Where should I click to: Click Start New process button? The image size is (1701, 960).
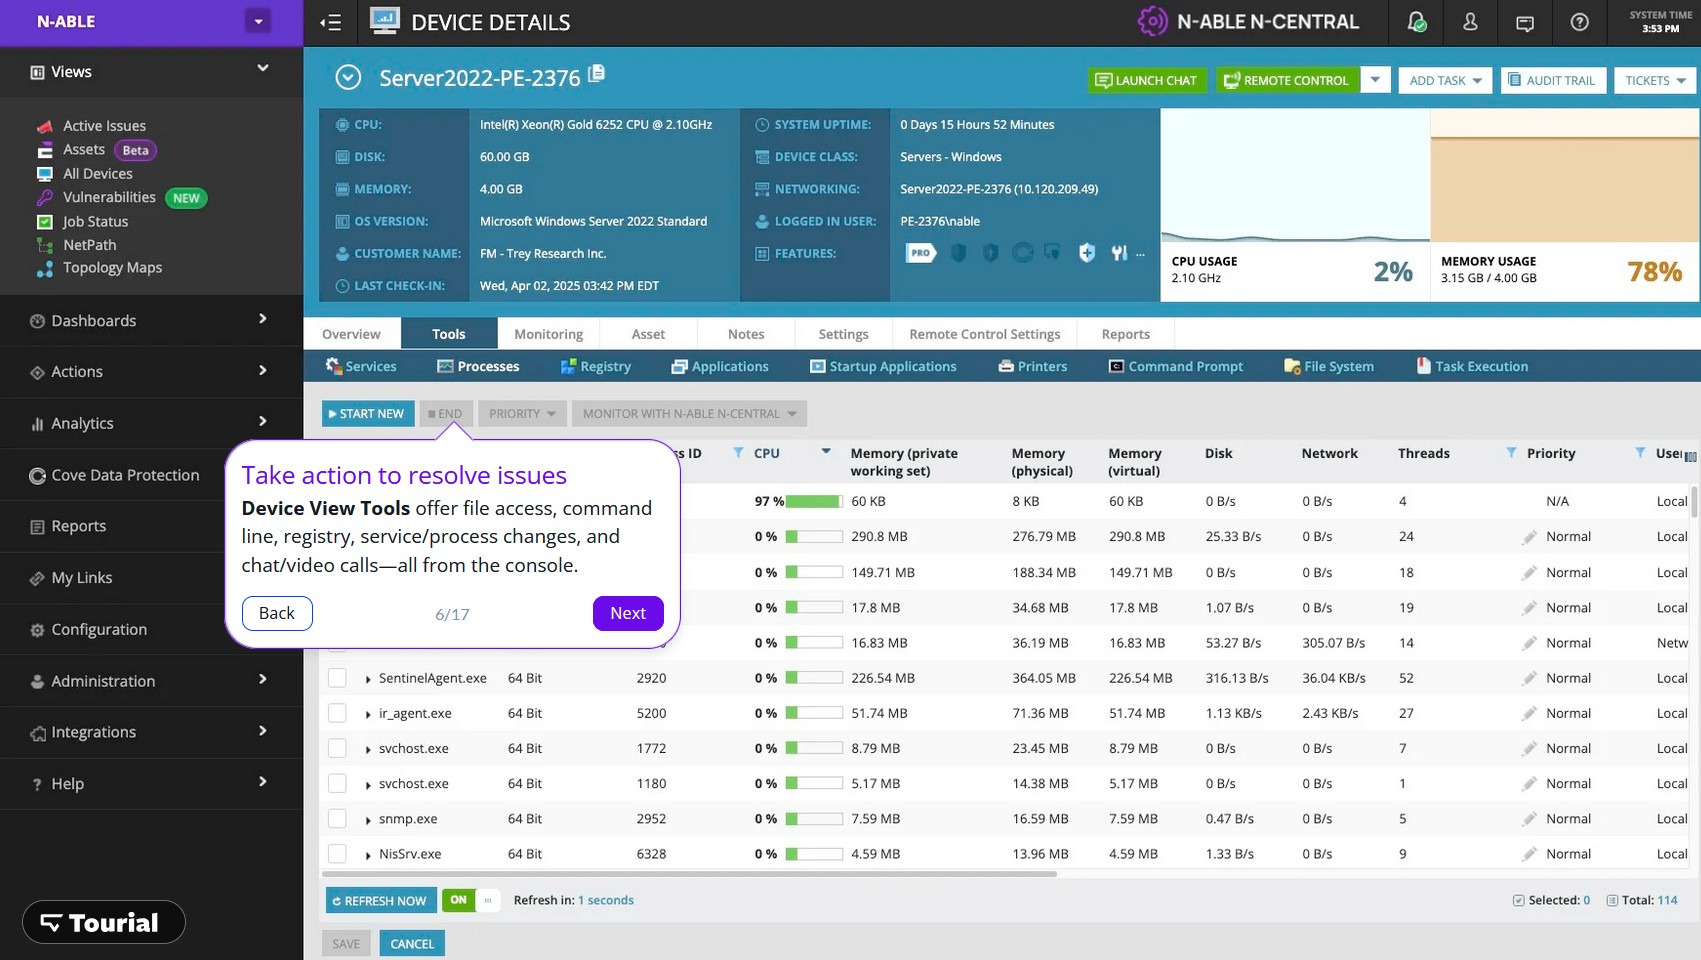click(368, 413)
